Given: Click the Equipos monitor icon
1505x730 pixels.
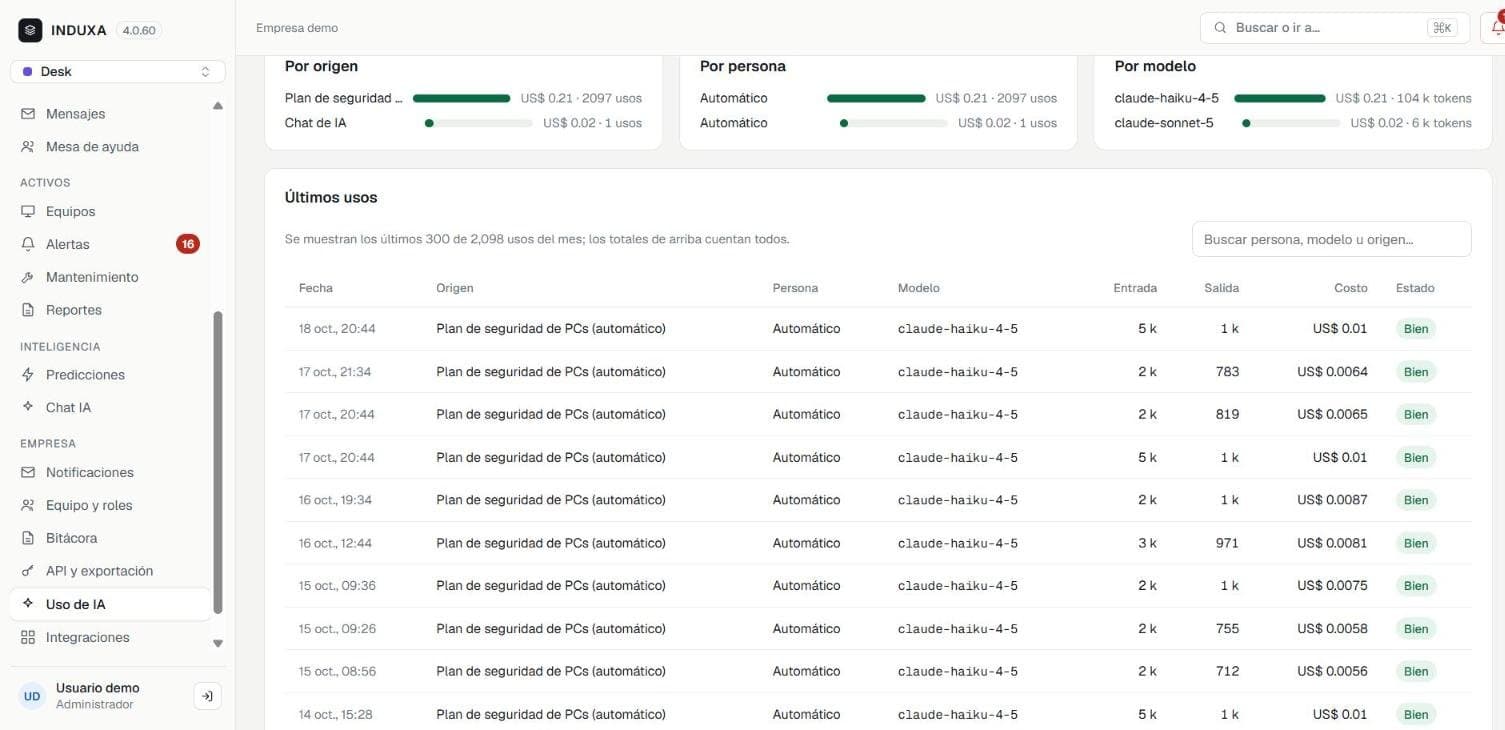Looking at the screenshot, I should 28,212.
